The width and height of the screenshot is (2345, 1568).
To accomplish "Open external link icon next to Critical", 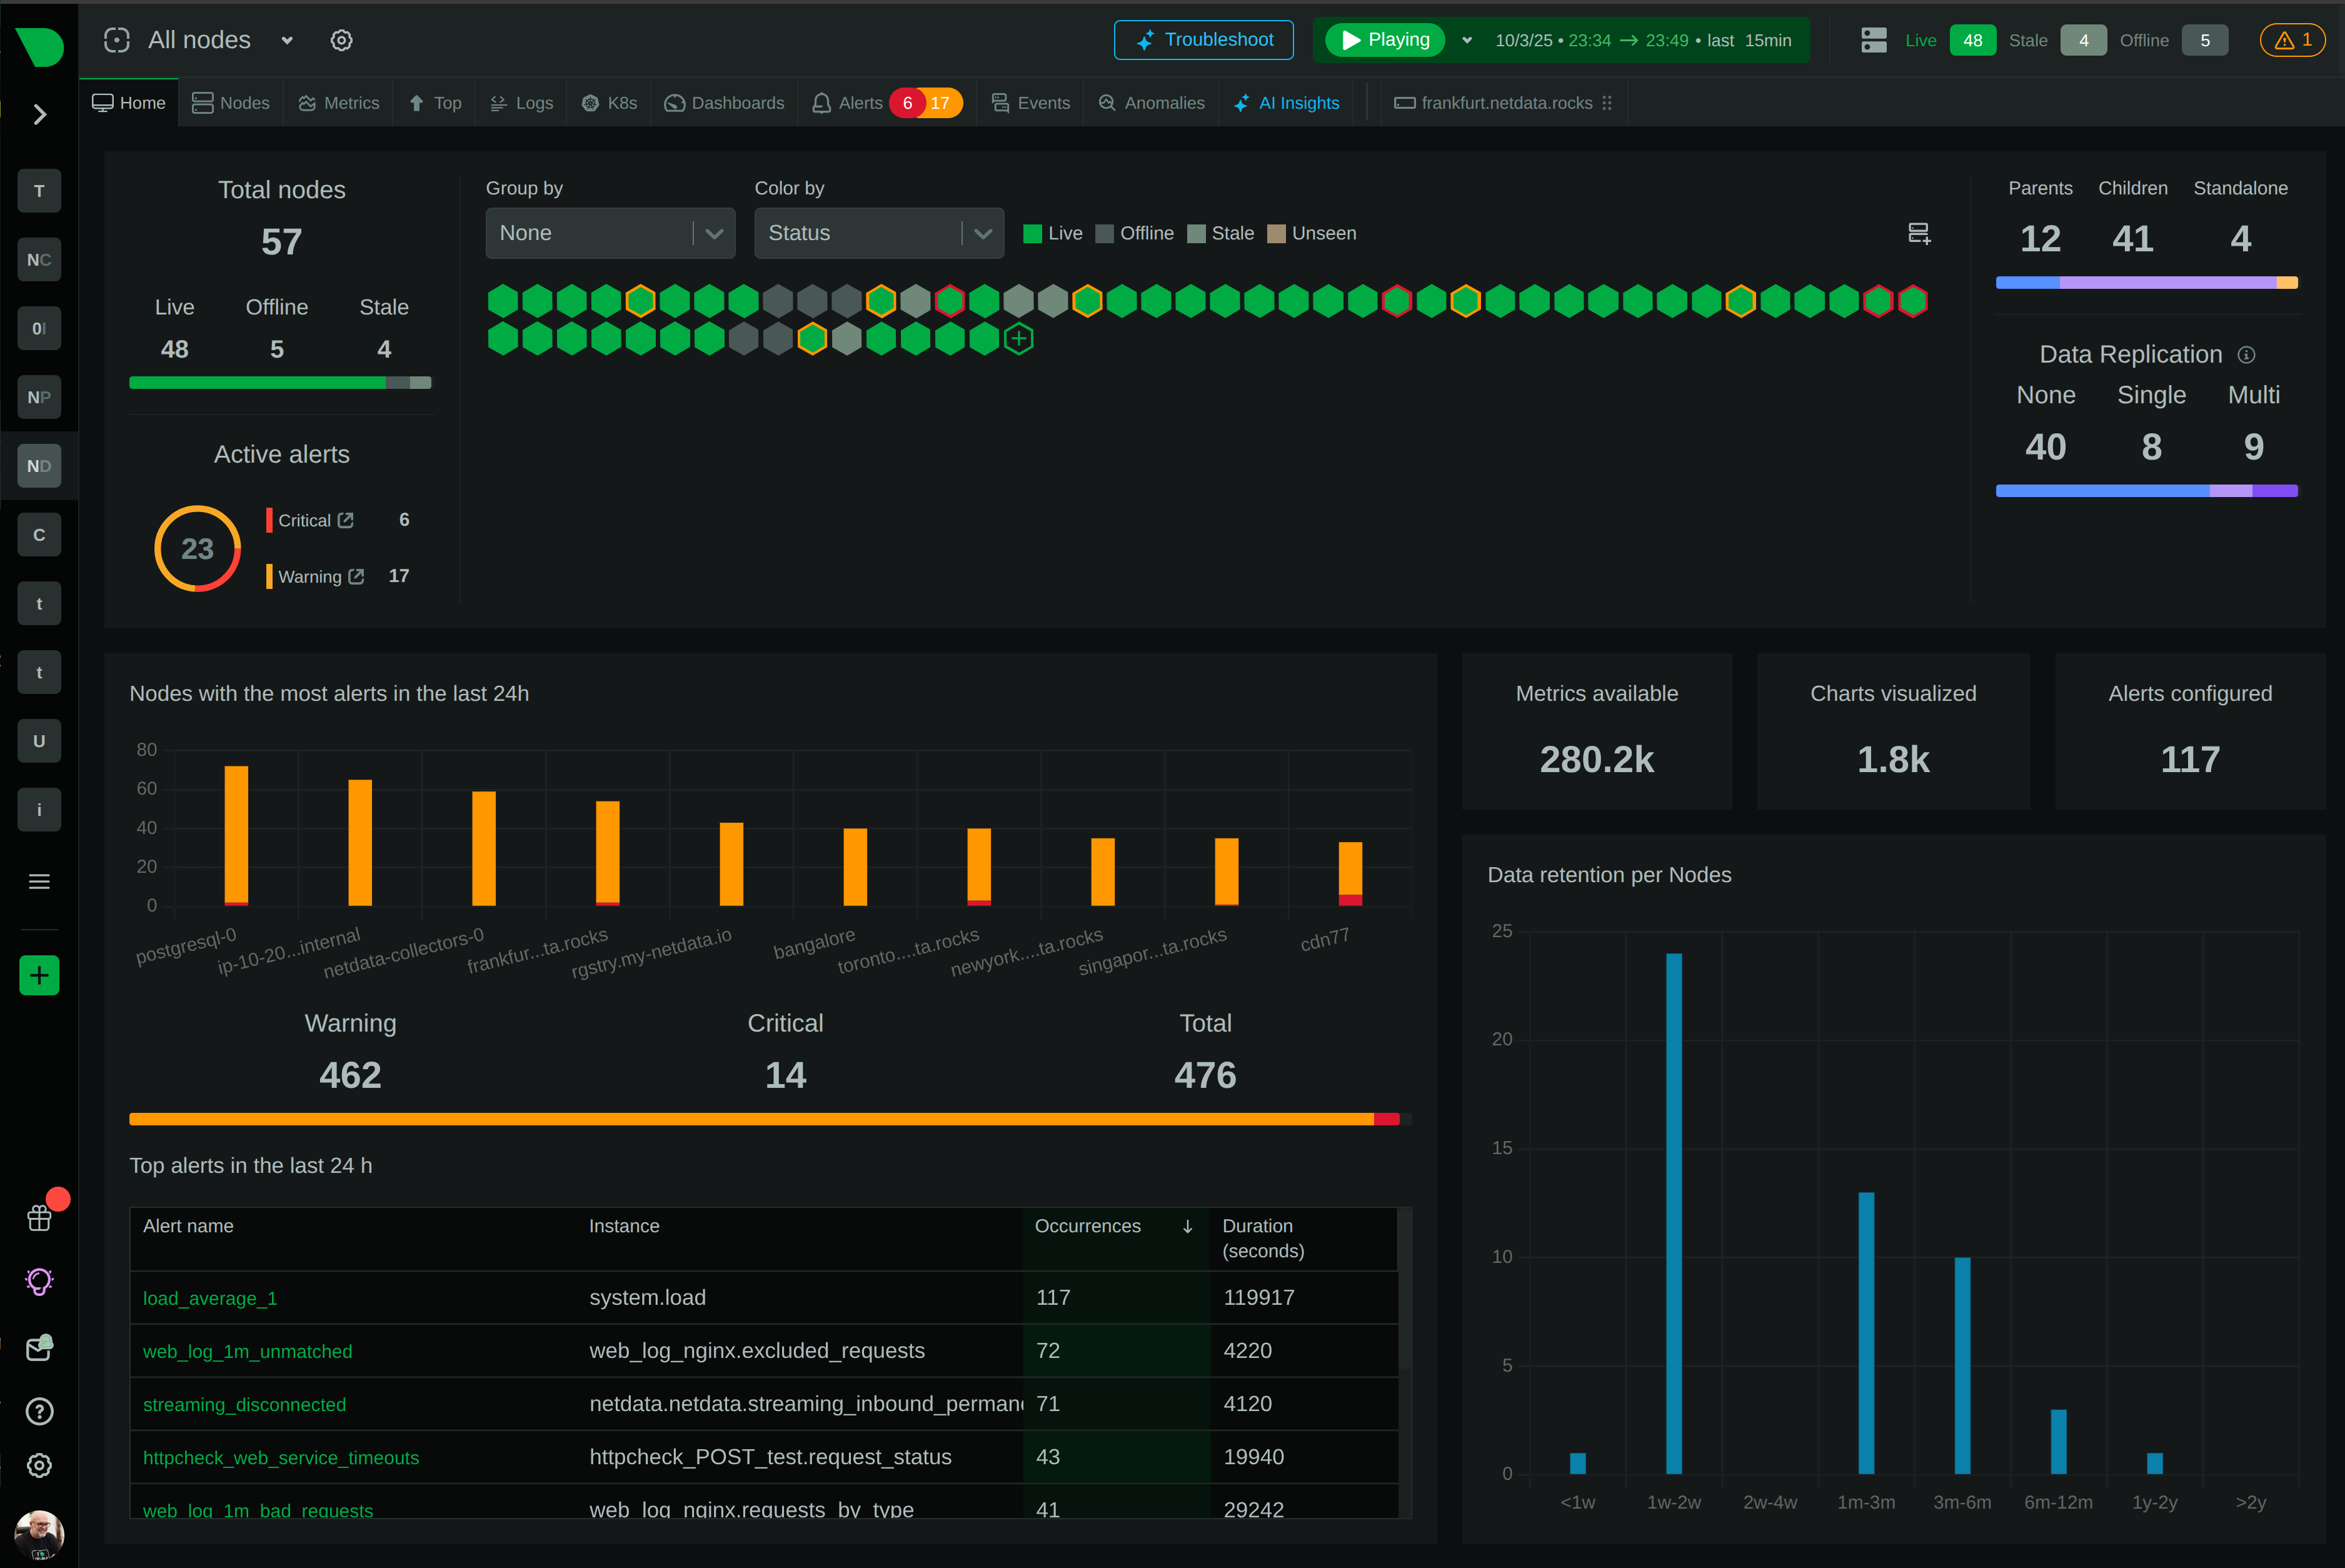I will (346, 520).
